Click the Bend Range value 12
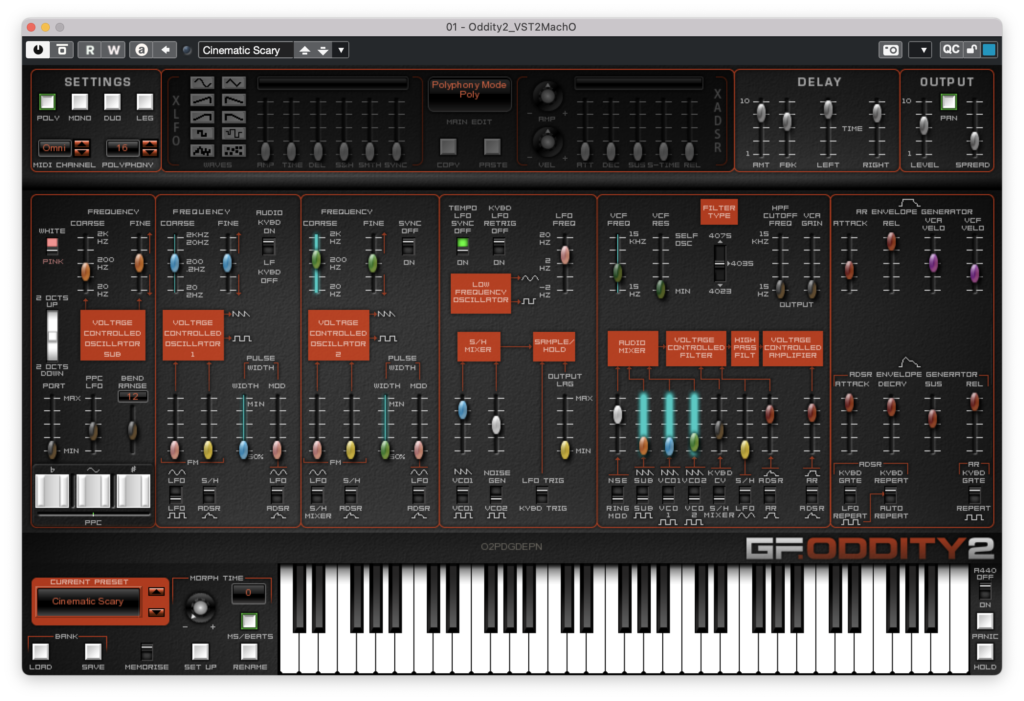Image resolution: width=1024 pixels, height=701 pixels. tap(133, 396)
